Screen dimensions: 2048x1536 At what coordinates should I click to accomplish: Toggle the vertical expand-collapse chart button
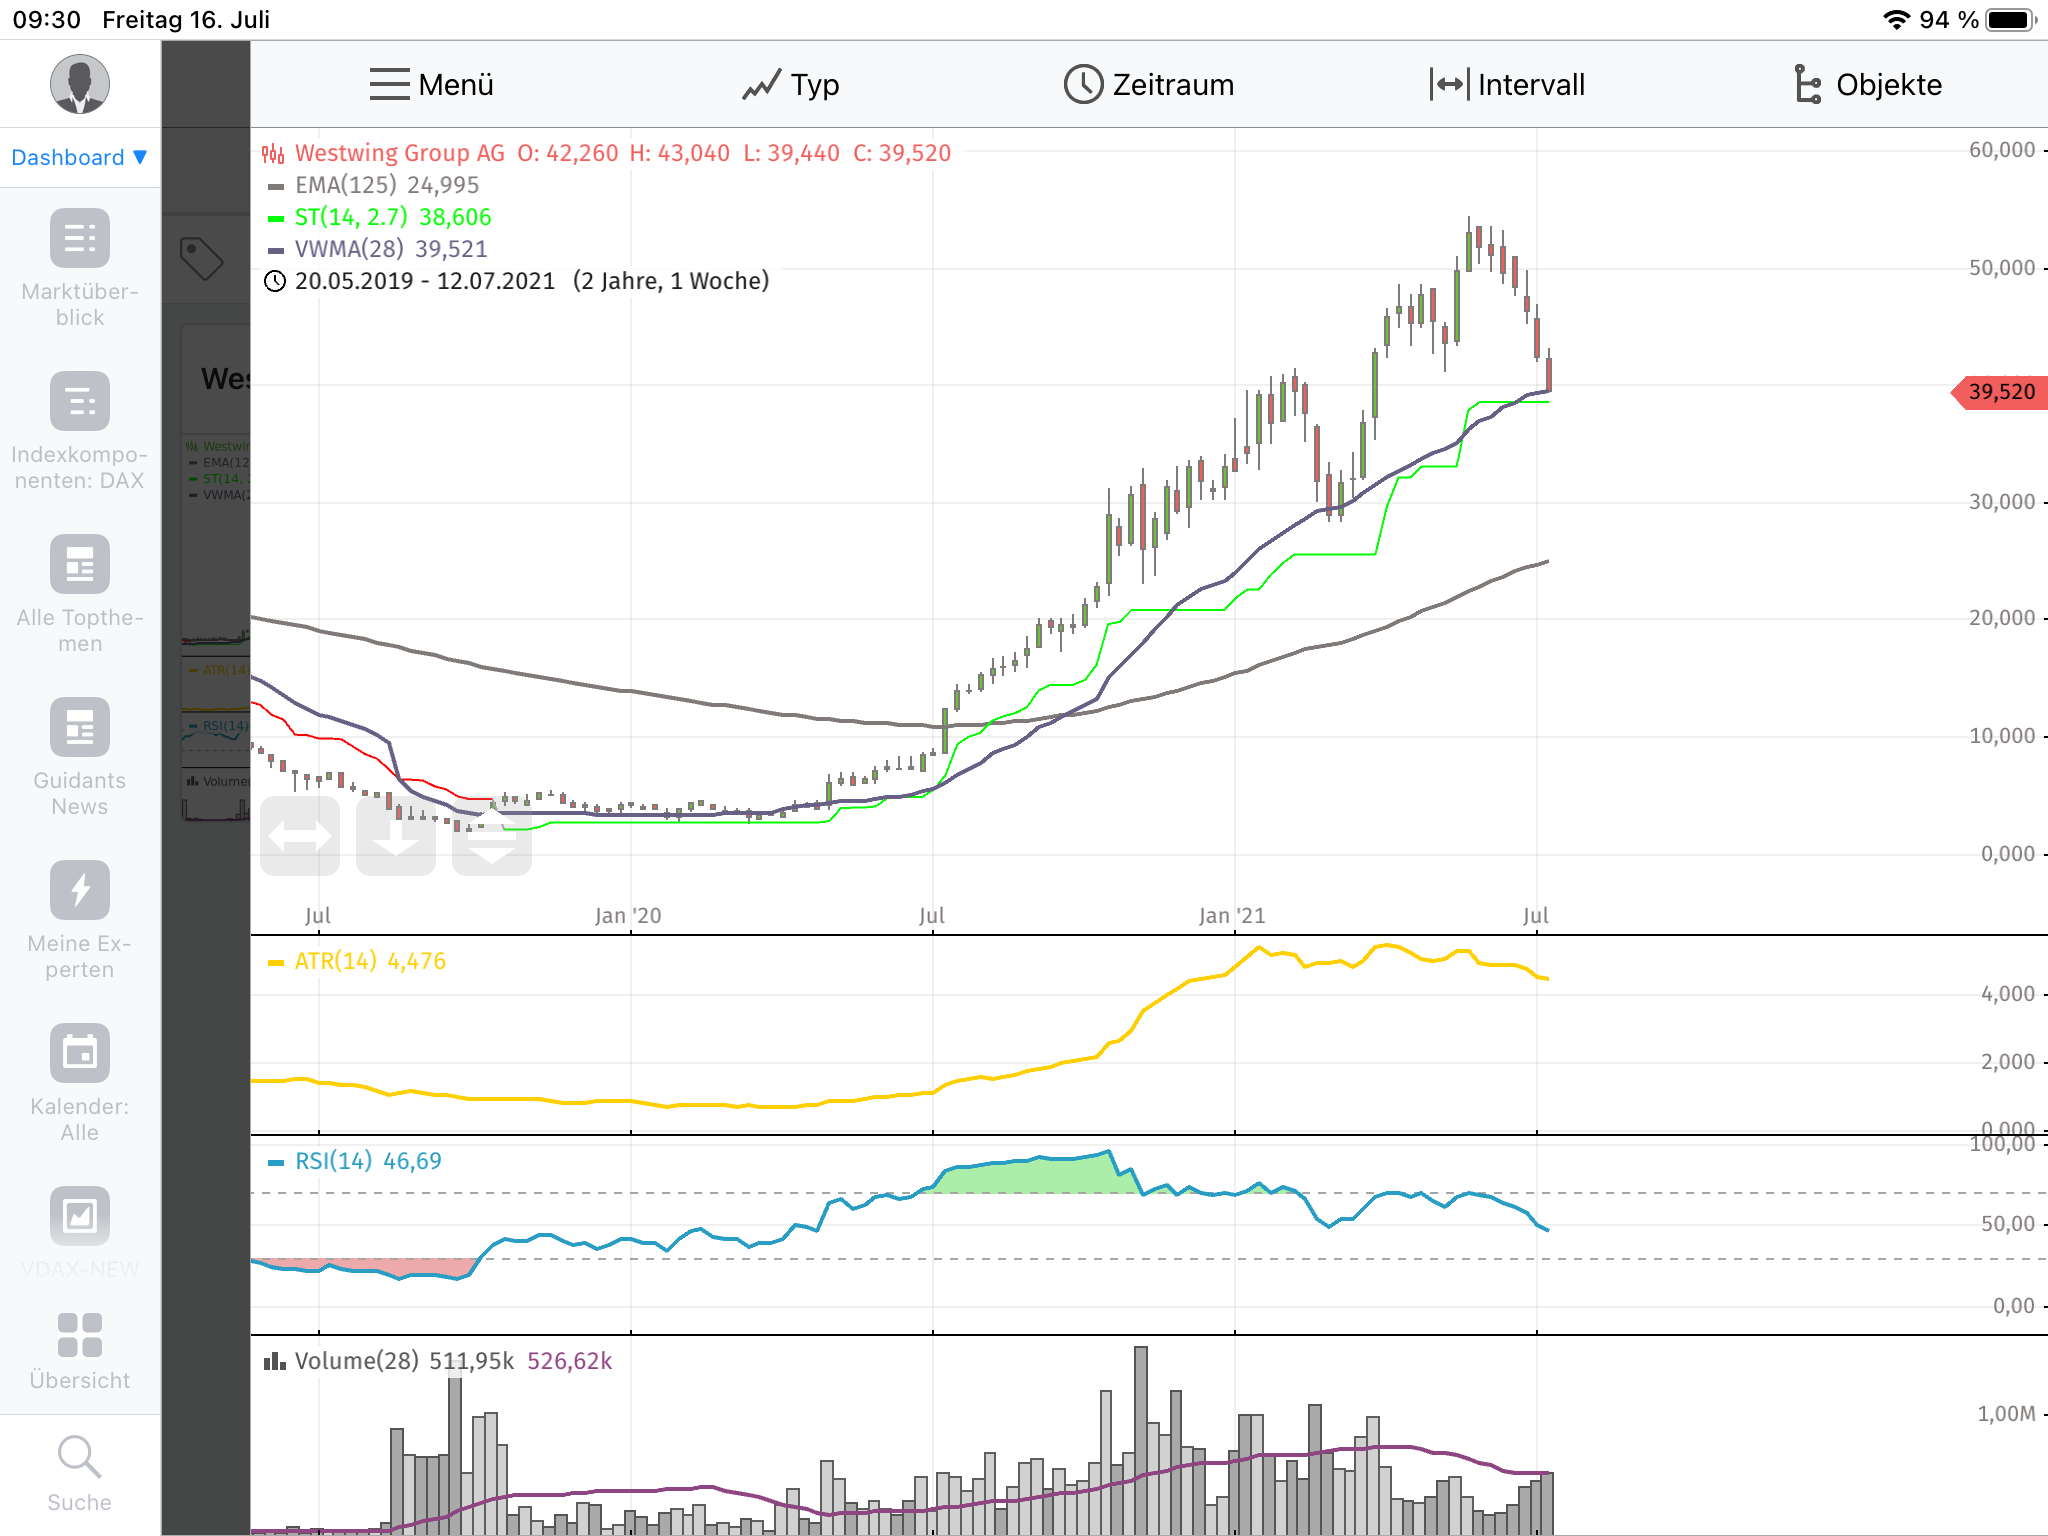pos(492,836)
